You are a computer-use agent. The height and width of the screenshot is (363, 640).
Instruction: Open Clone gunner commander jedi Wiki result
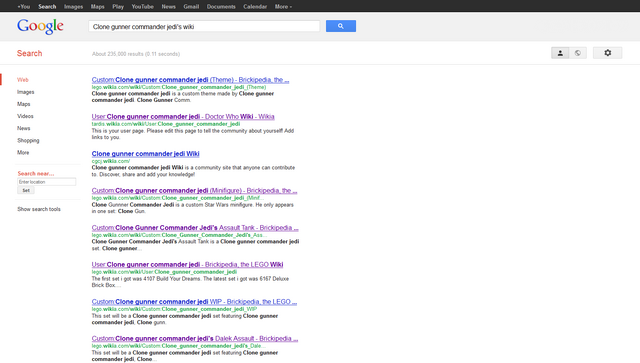pyautogui.click(x=145, y=154)
